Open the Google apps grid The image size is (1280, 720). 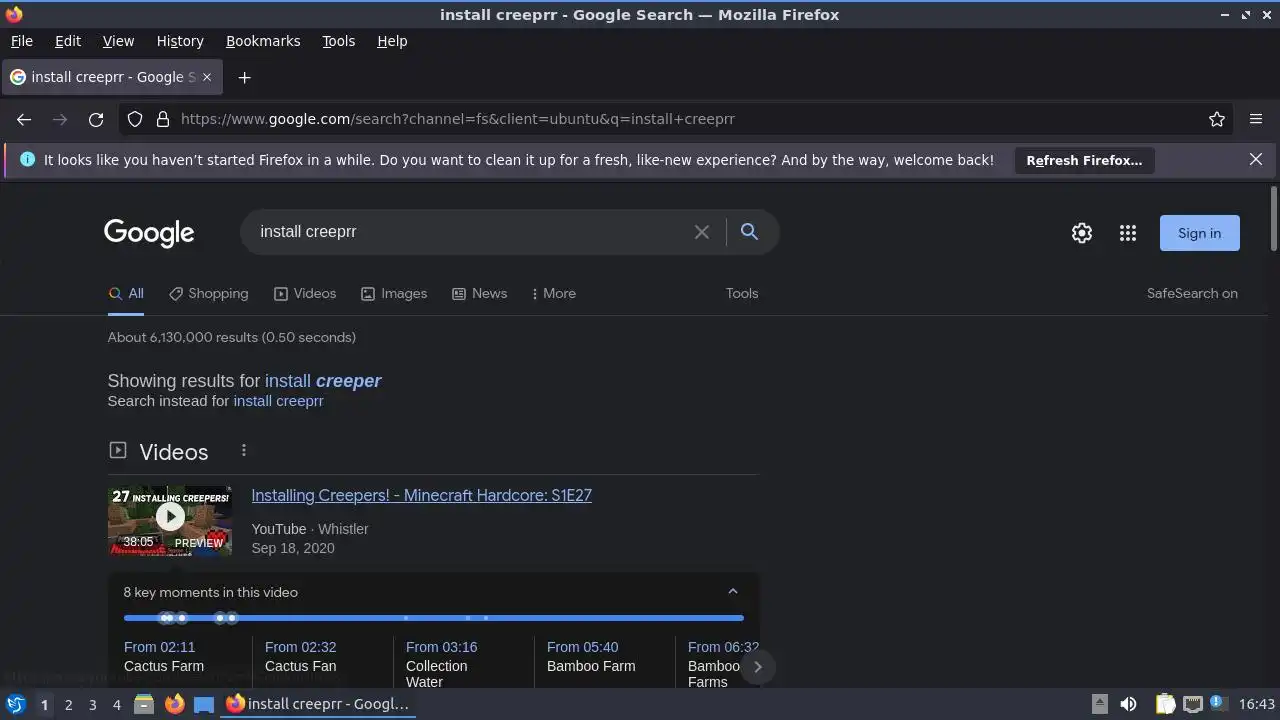pos(1128,233)
